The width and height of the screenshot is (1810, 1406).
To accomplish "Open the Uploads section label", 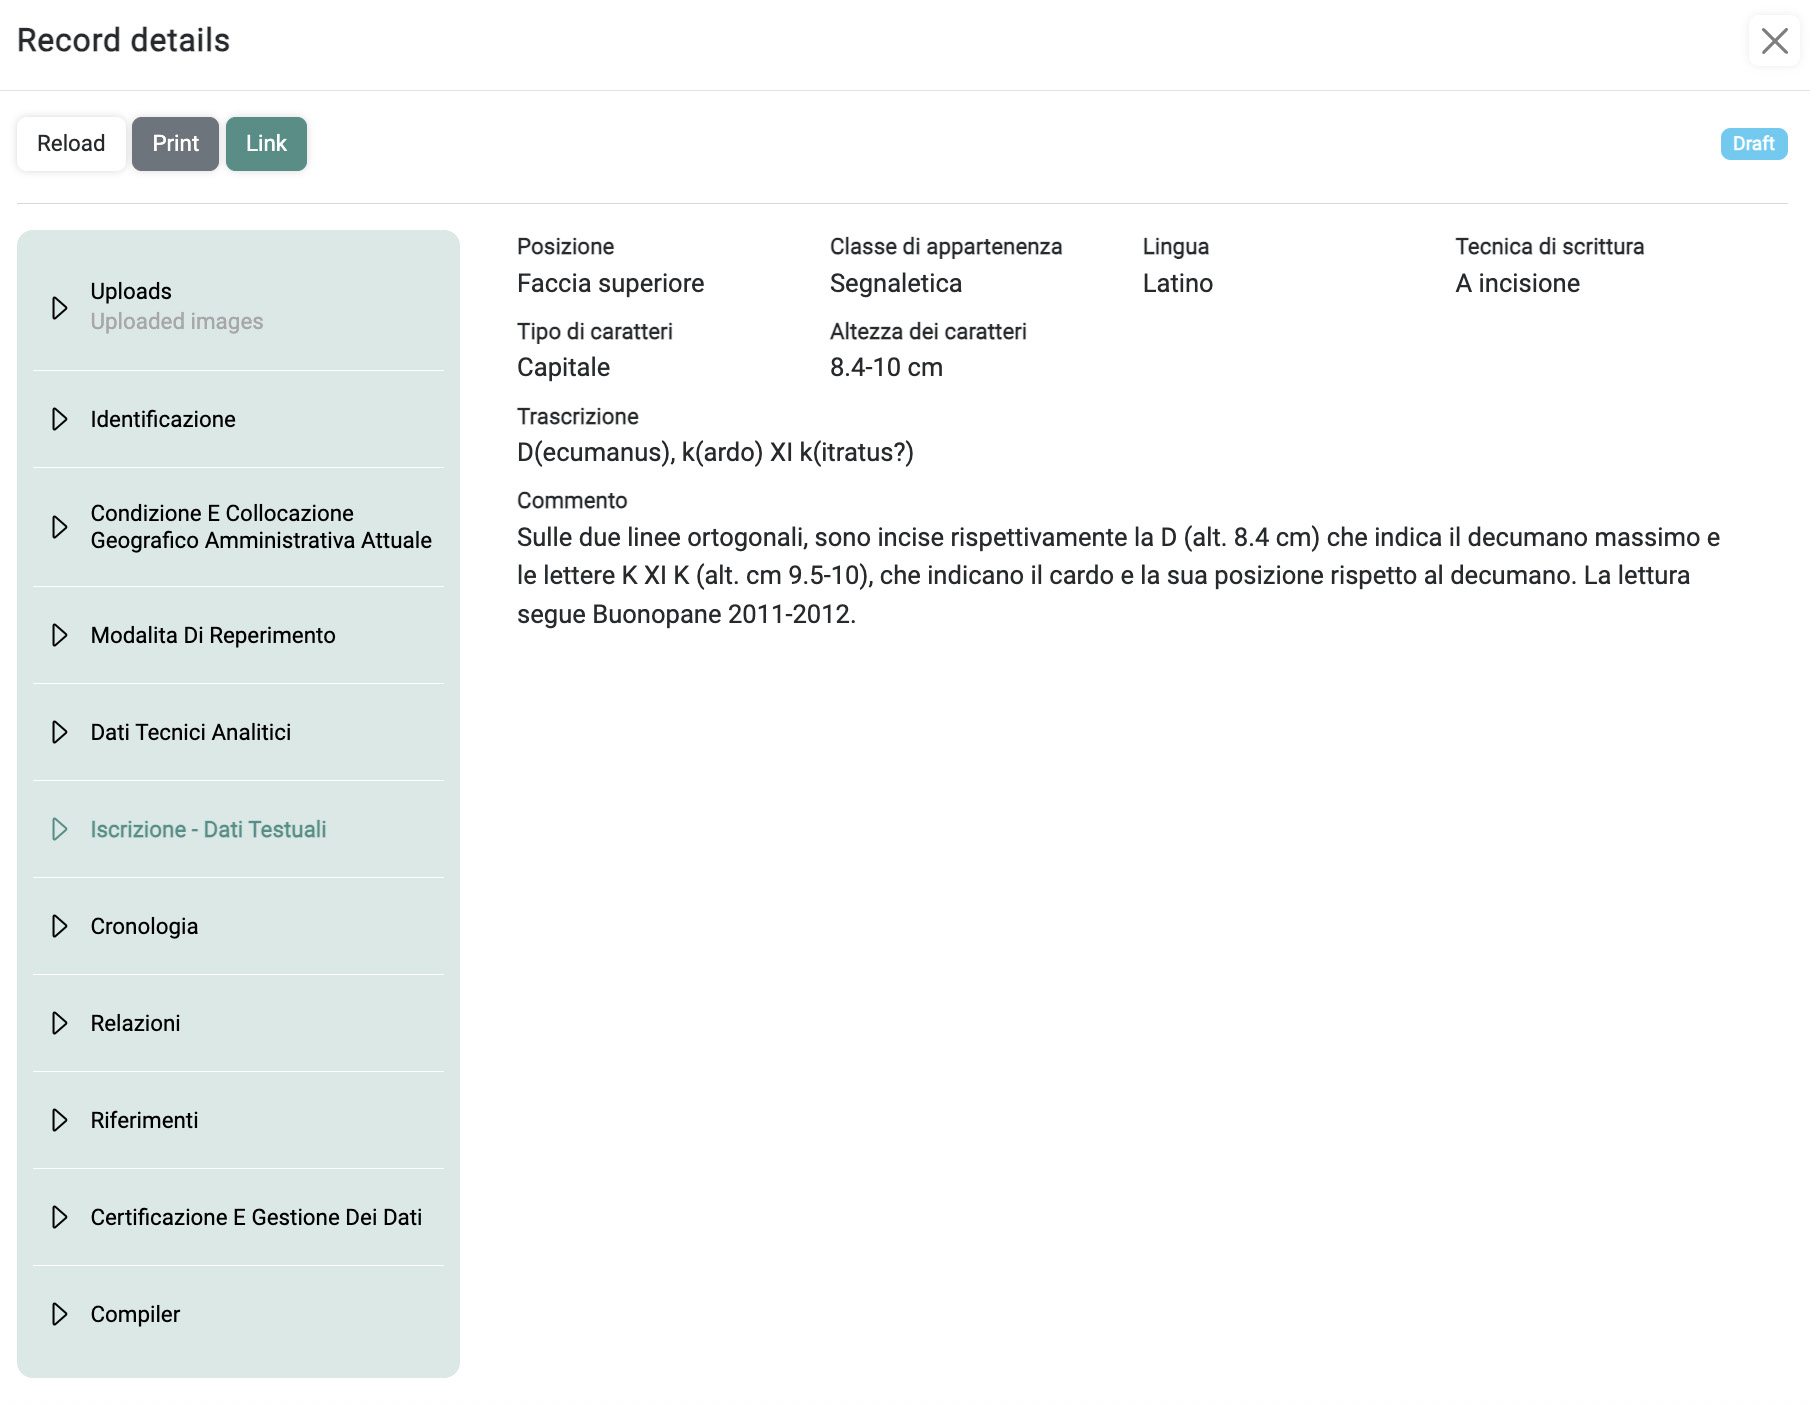I will tap(131, 291).
